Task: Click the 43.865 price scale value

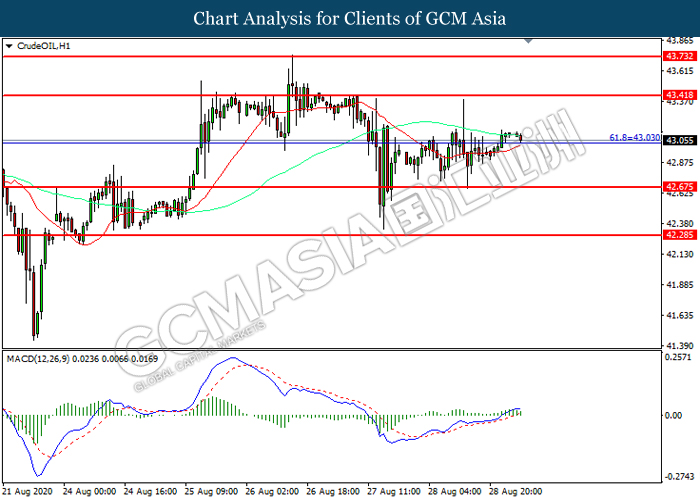Action: pyautogui.click(x=680, y=41)
